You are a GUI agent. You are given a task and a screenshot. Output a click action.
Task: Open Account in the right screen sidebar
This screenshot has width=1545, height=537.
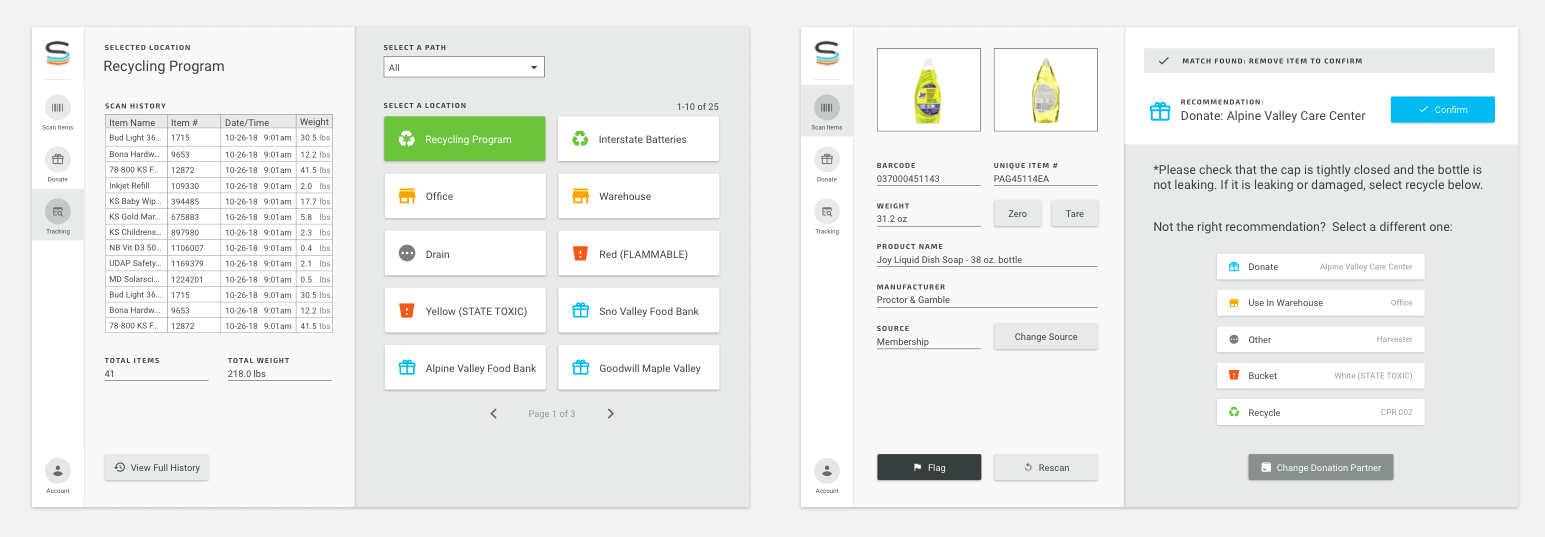[x=827, y=476]
